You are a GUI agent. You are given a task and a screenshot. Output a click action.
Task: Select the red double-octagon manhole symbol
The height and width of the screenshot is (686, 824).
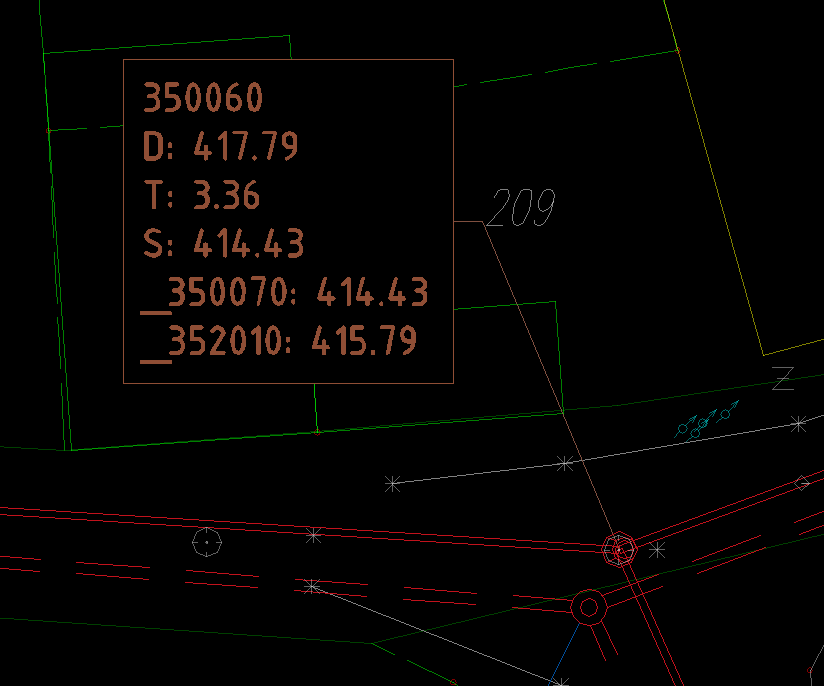point(620,549)
